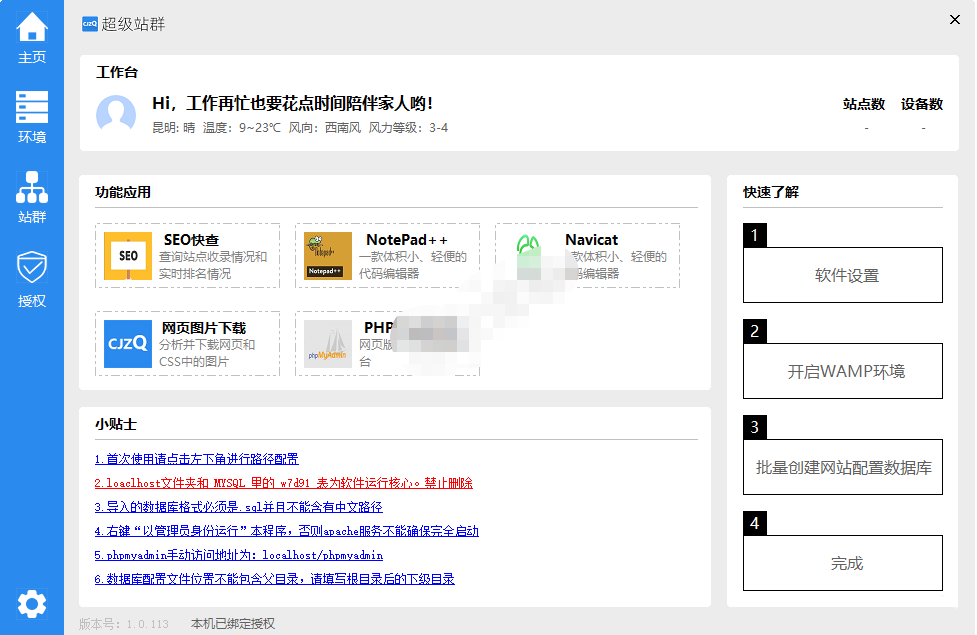
Task: Click the 软件设置 step button
Action: [842, 275]
